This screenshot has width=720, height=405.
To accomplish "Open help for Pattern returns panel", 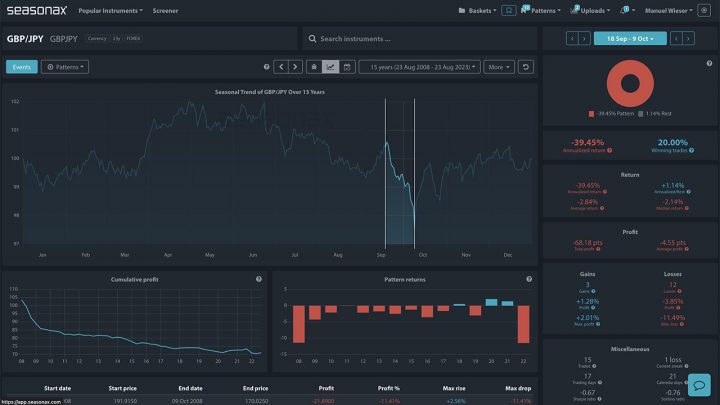I will pos(526,279).
